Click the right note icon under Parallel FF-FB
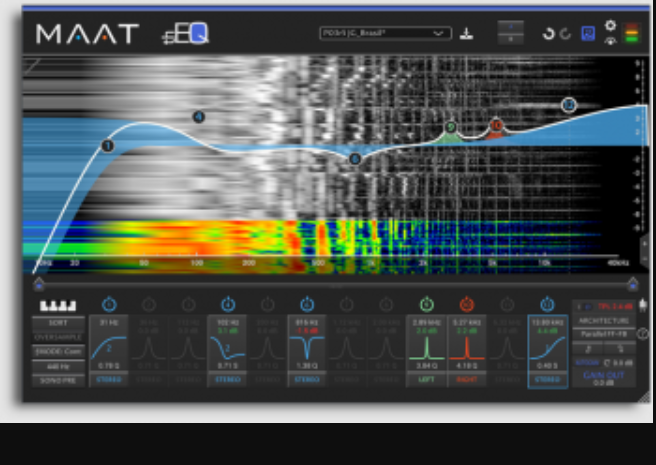This screenshot has width=656, height=465. [x=620, y=349]
